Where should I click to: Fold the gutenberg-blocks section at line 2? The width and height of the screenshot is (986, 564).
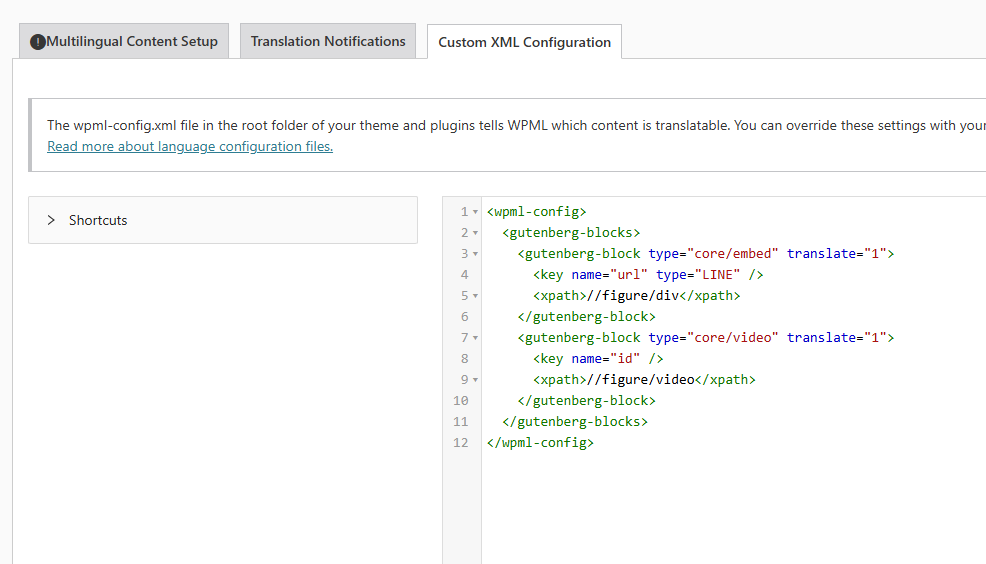[x=475, y=233]
